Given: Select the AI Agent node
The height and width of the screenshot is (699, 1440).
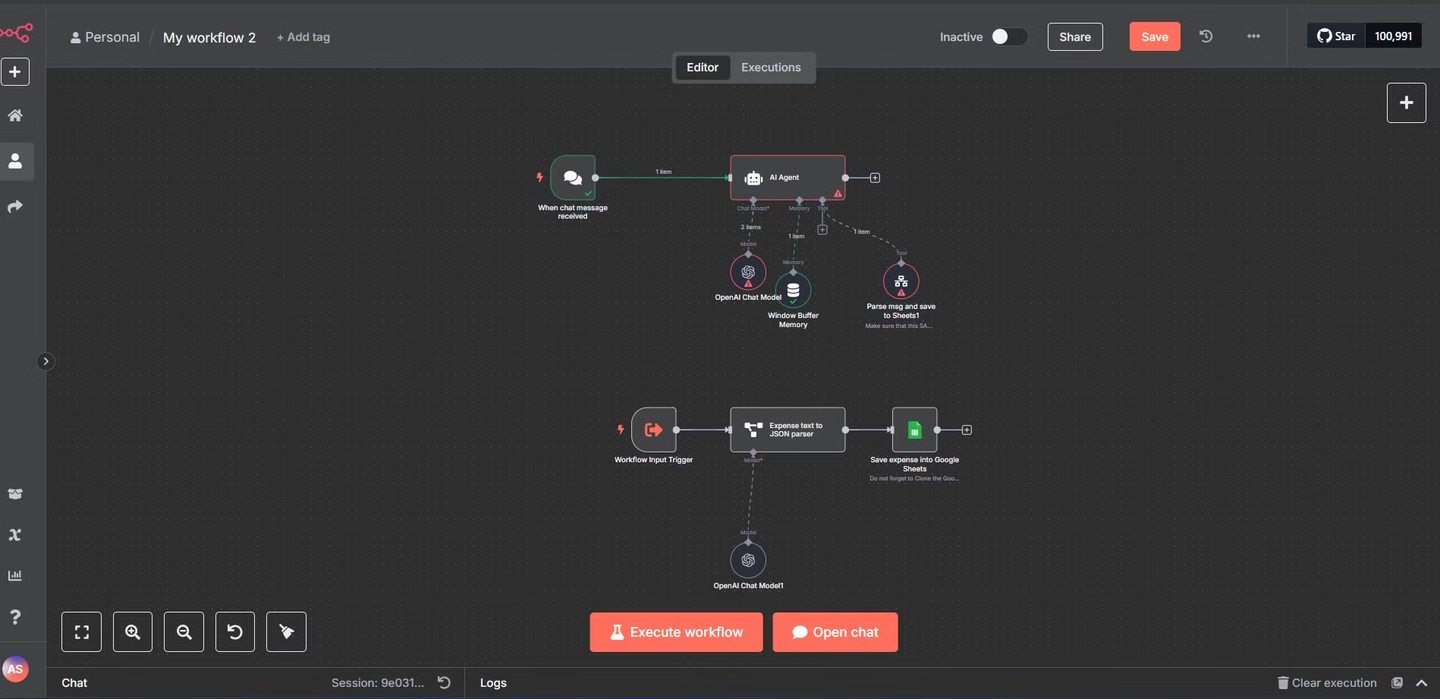Looking at the screenshot, I should [x=787, y=178].
